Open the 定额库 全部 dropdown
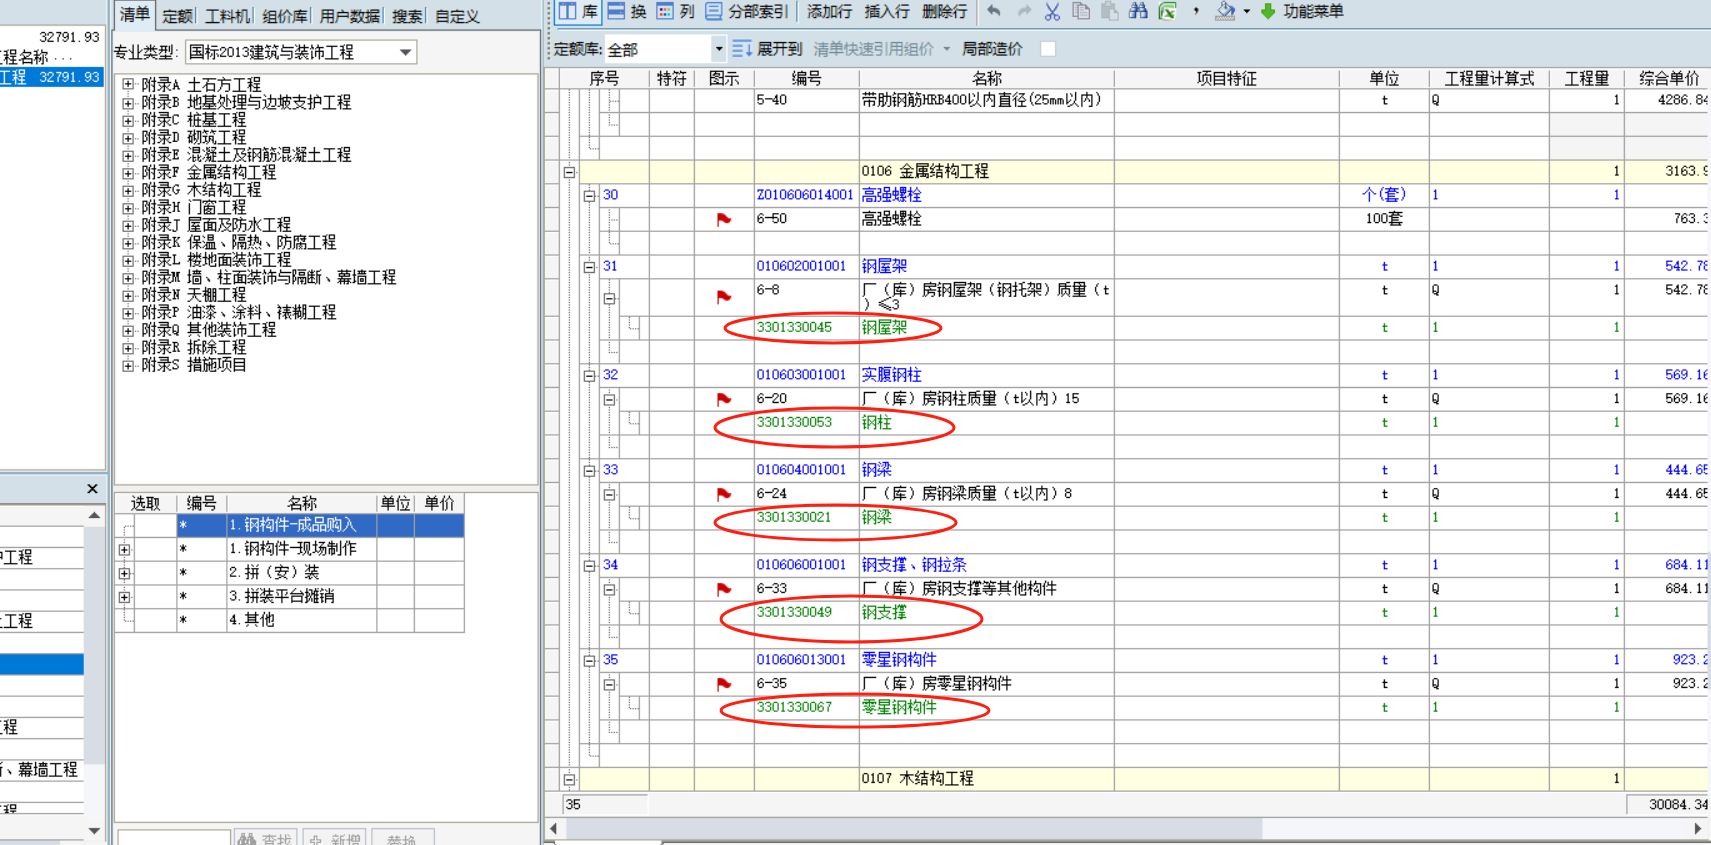1711x845 pixels. [718, 49]
